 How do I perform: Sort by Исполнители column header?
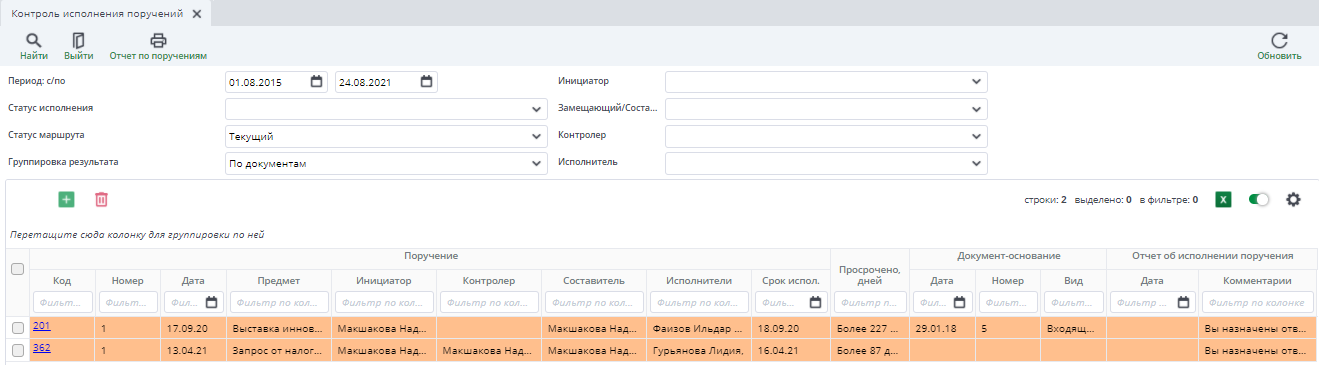point(698,281)
